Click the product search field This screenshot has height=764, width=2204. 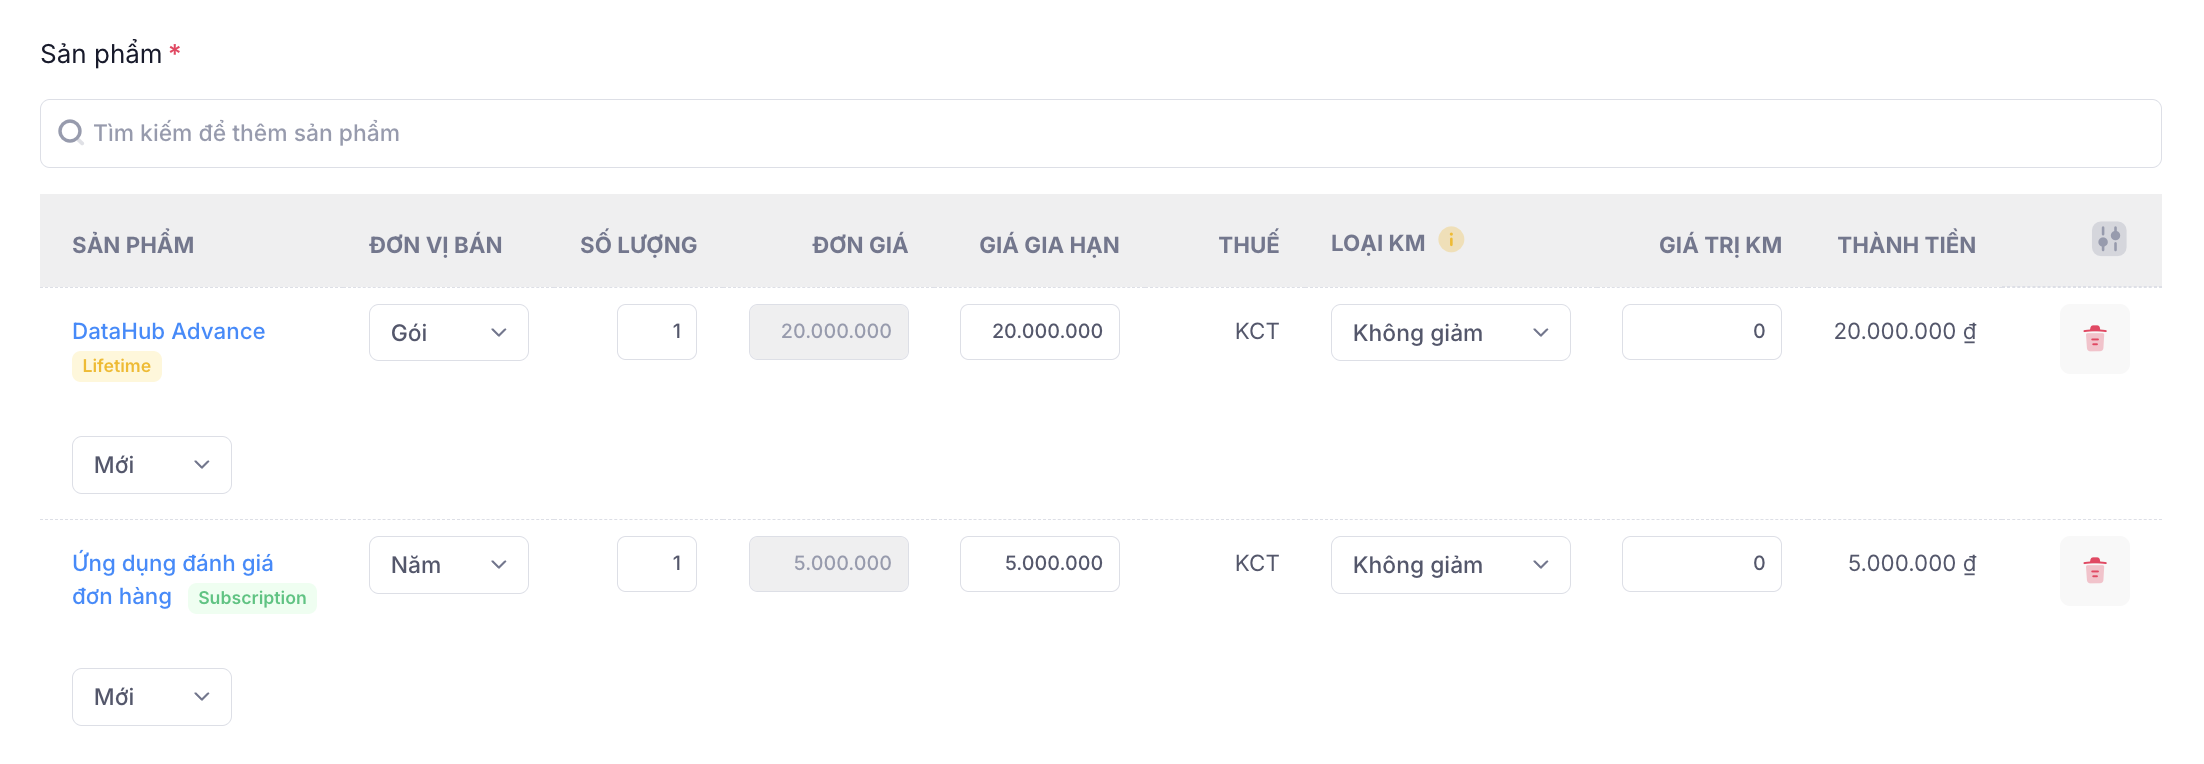coord(1100,133)
